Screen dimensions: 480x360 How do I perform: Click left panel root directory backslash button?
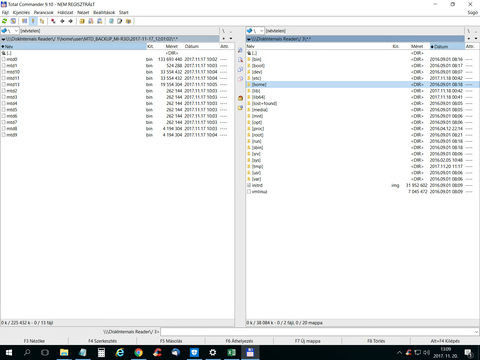(x=223, y=31)
